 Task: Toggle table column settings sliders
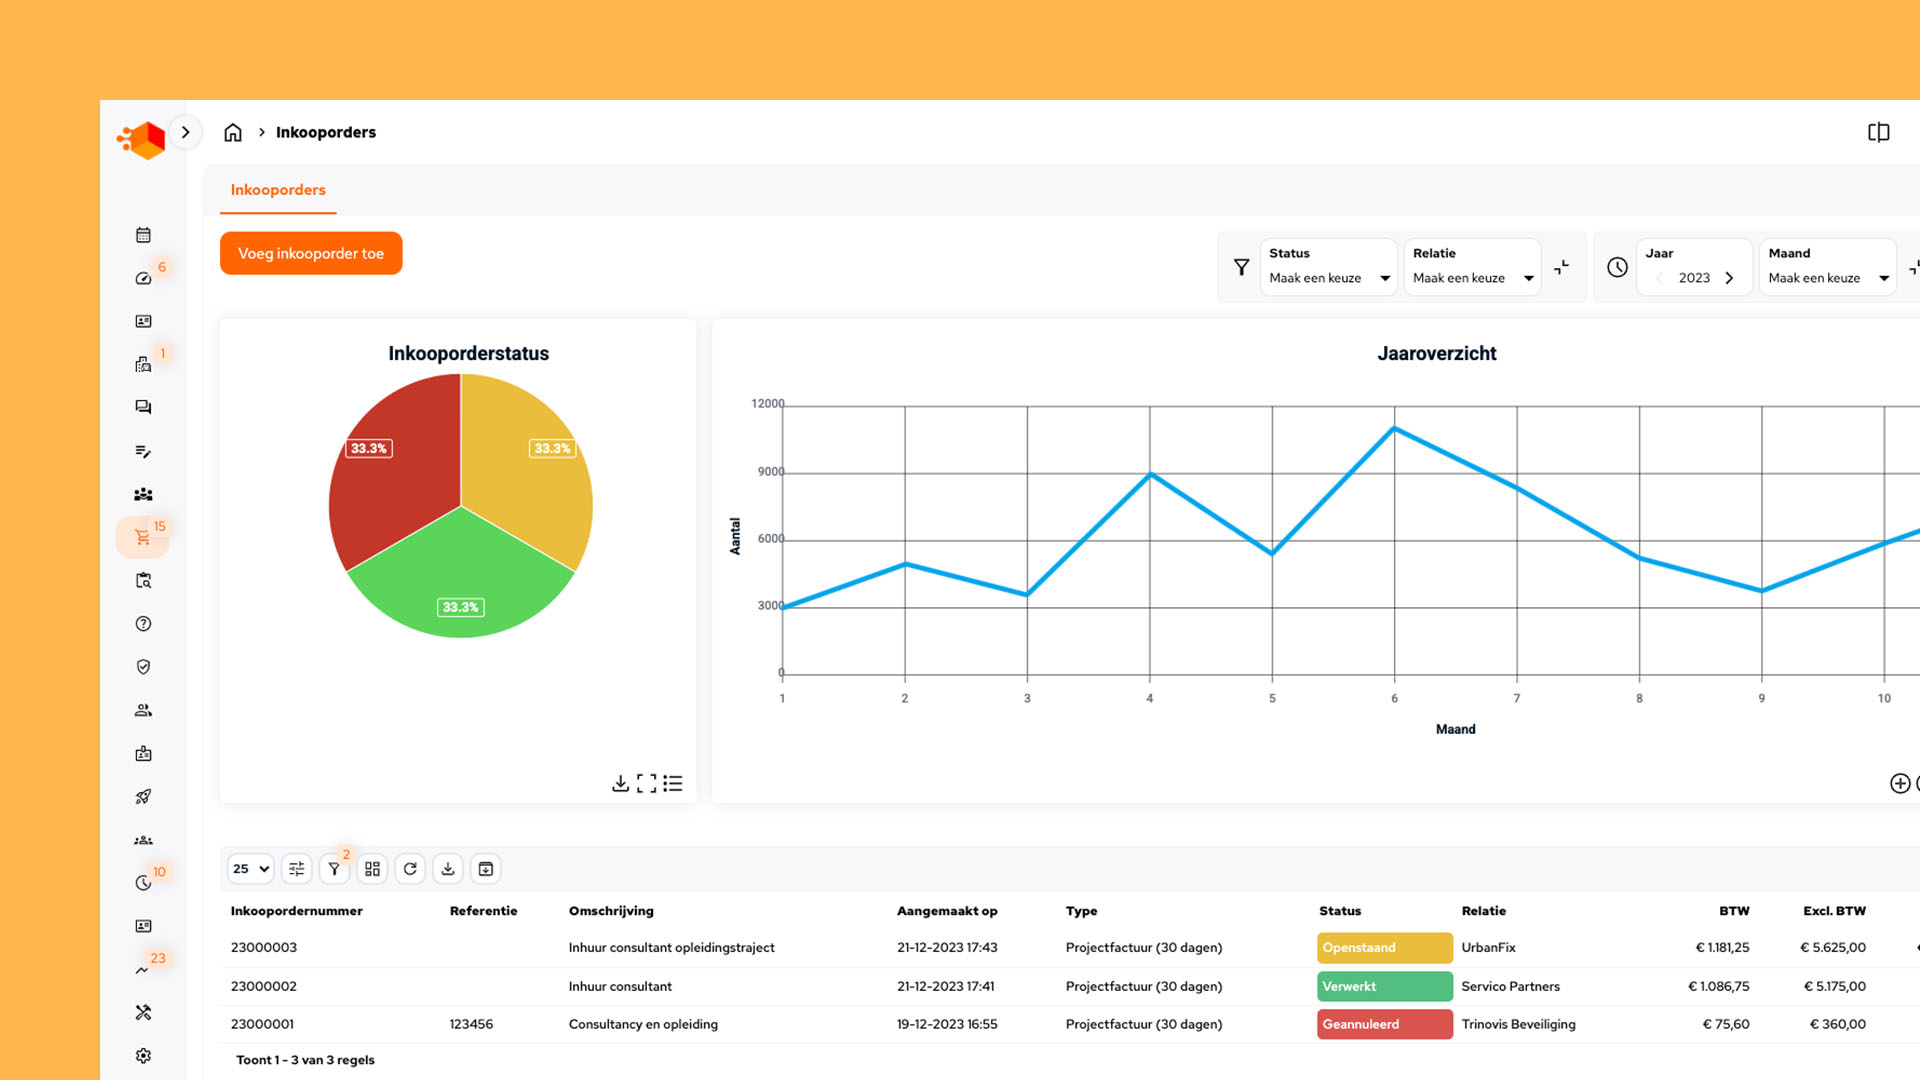pyautogui.click(x=296, y=869)
